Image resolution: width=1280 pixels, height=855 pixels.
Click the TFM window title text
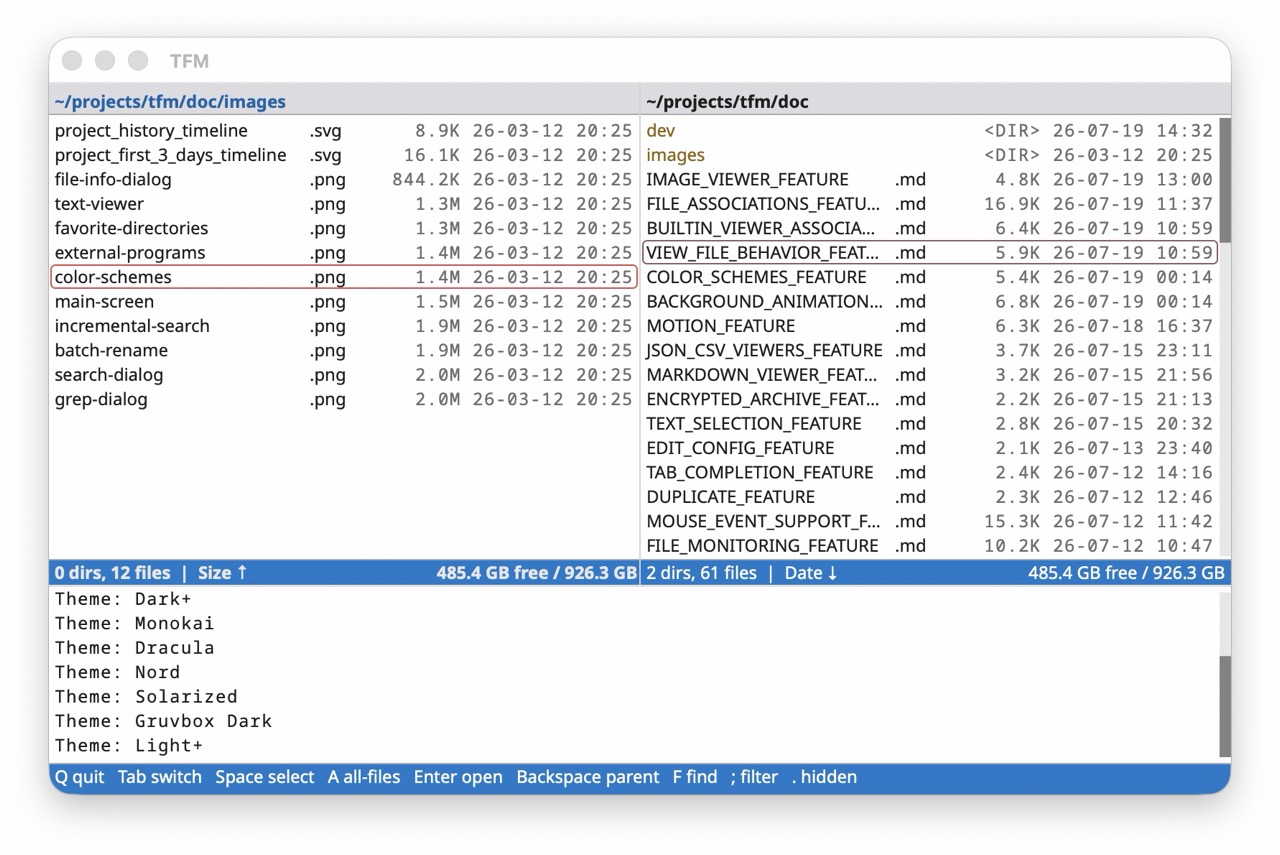click(x=189, y=61)
